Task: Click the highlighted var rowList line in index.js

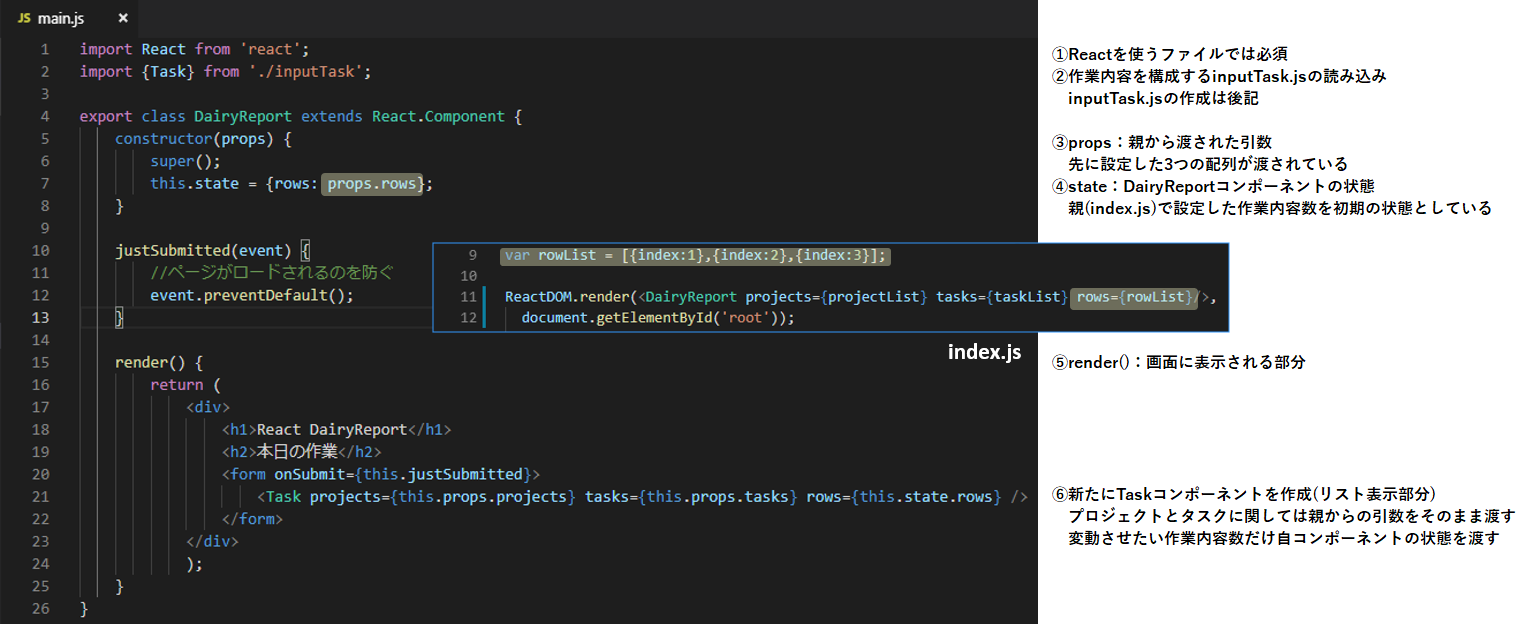Action: (694, 255)
